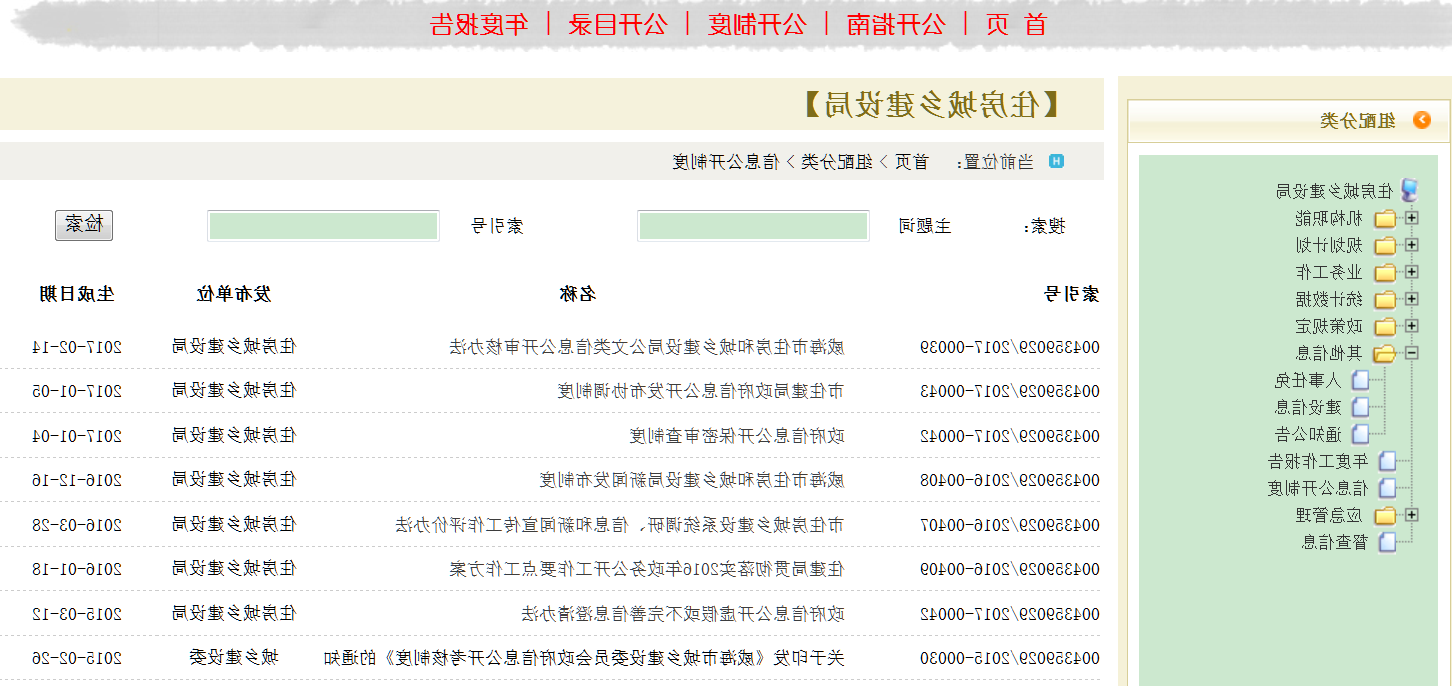Click the document icon beside 建设信息
The image size is (1452, 686).
coord(1360,407)
